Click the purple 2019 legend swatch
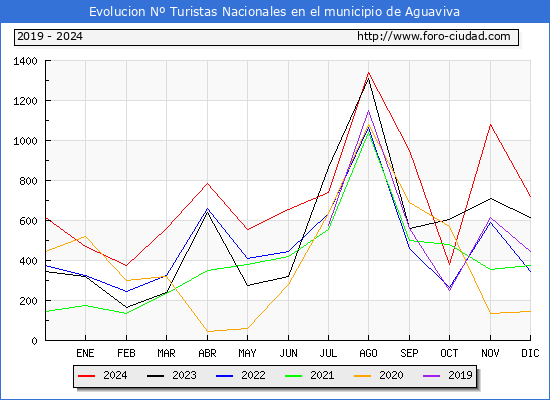Screen dimensions: 550x400 432,376
